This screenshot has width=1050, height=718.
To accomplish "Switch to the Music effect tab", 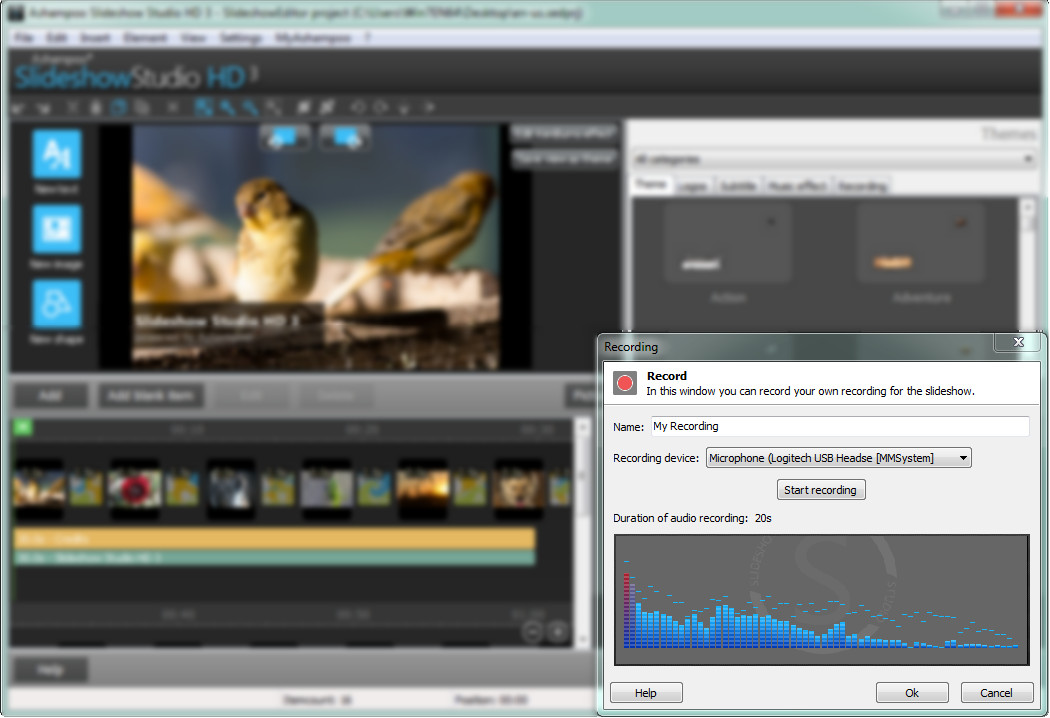I will tap(797, 185).
